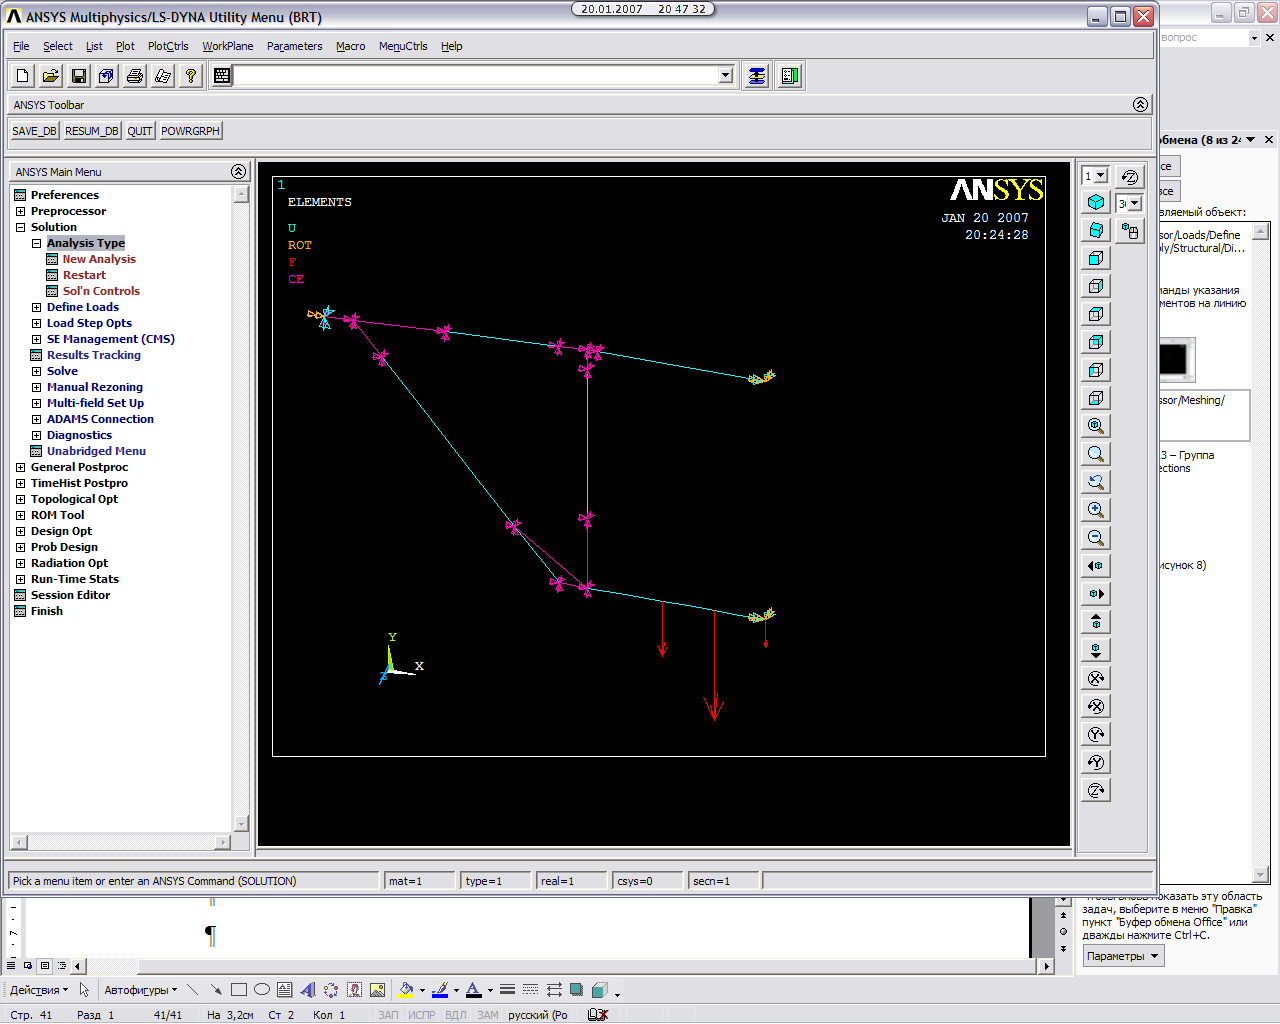
Task: Click the QUIT button in ANSYS Toolbar
Action: (x=140, y=131)
